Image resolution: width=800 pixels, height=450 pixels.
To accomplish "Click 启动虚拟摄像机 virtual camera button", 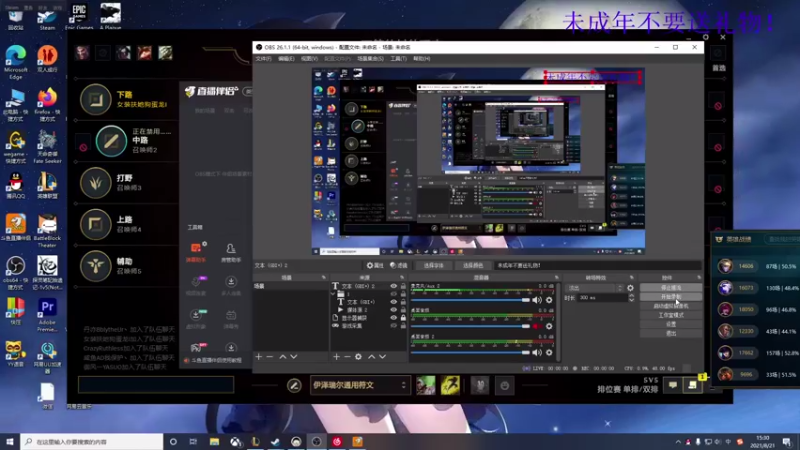I will pos(671,306).
